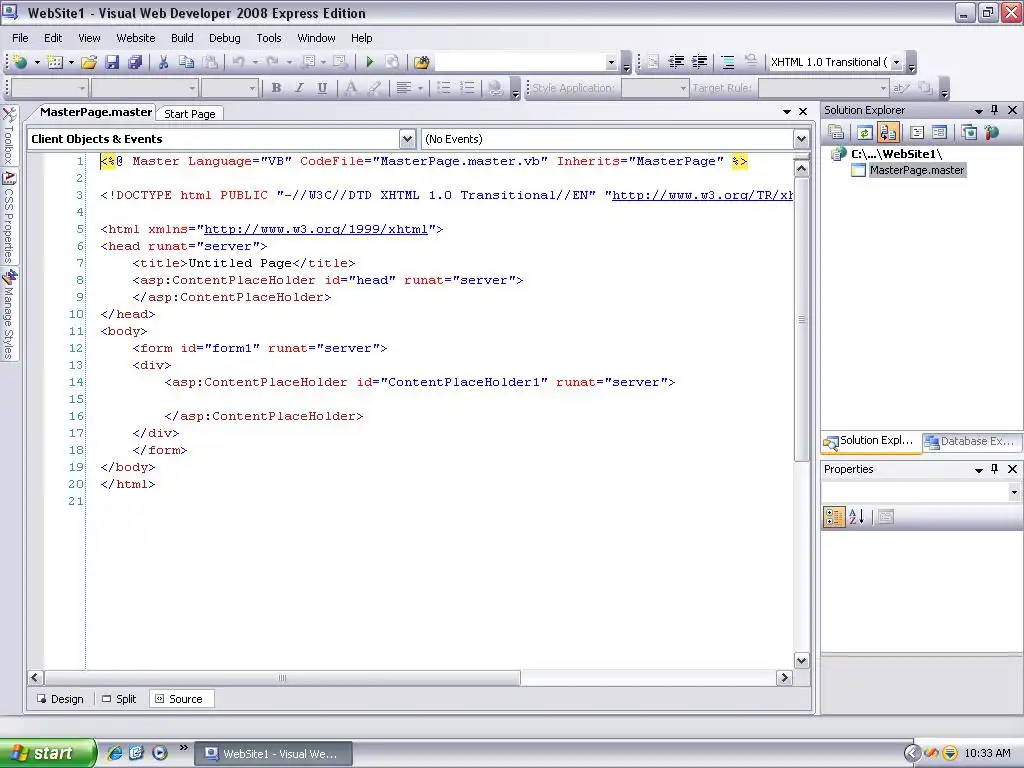The image size is (1024, 768).
Task: Open the Tools menu
Action: 268,38
